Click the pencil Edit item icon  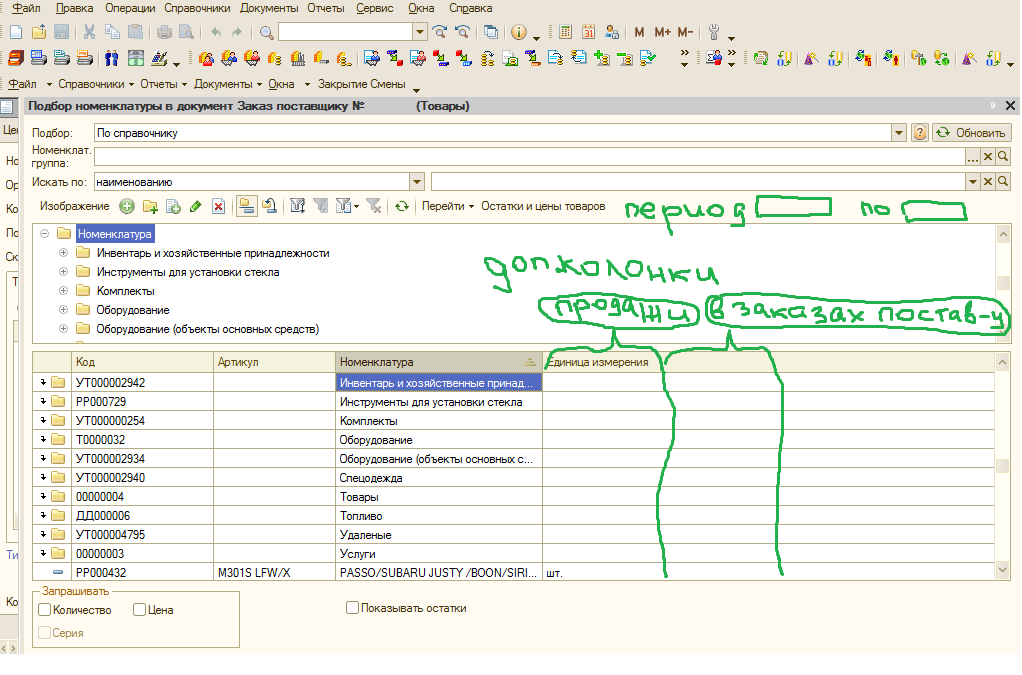click(x=195, y=206)
